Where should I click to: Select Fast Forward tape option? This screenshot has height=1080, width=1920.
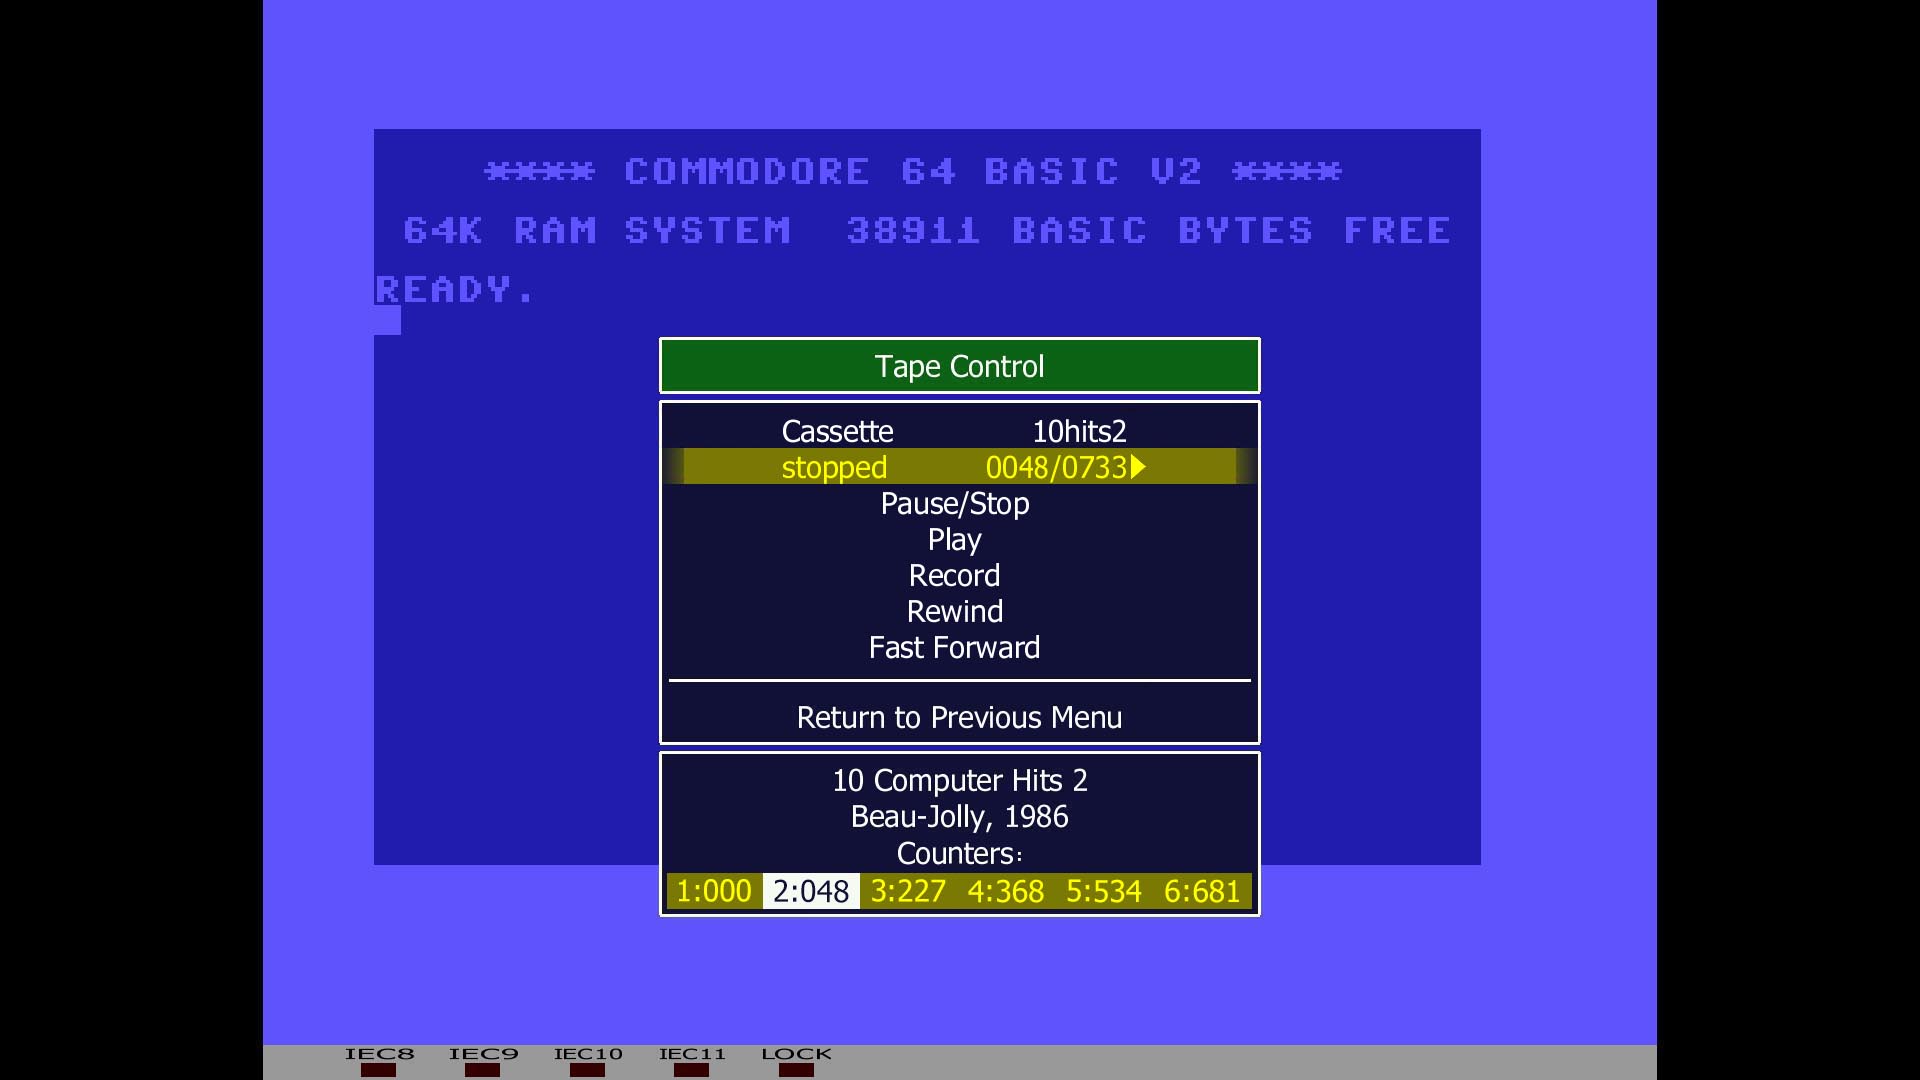point(955,647)
